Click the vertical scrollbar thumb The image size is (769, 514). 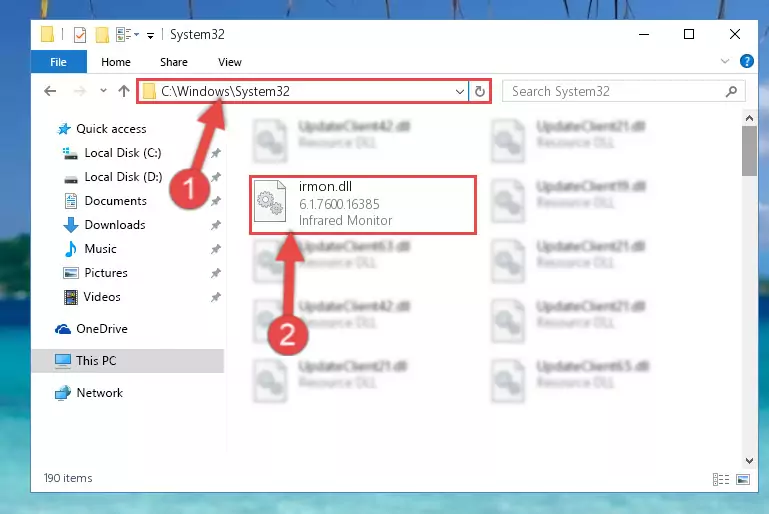point(749,151)
